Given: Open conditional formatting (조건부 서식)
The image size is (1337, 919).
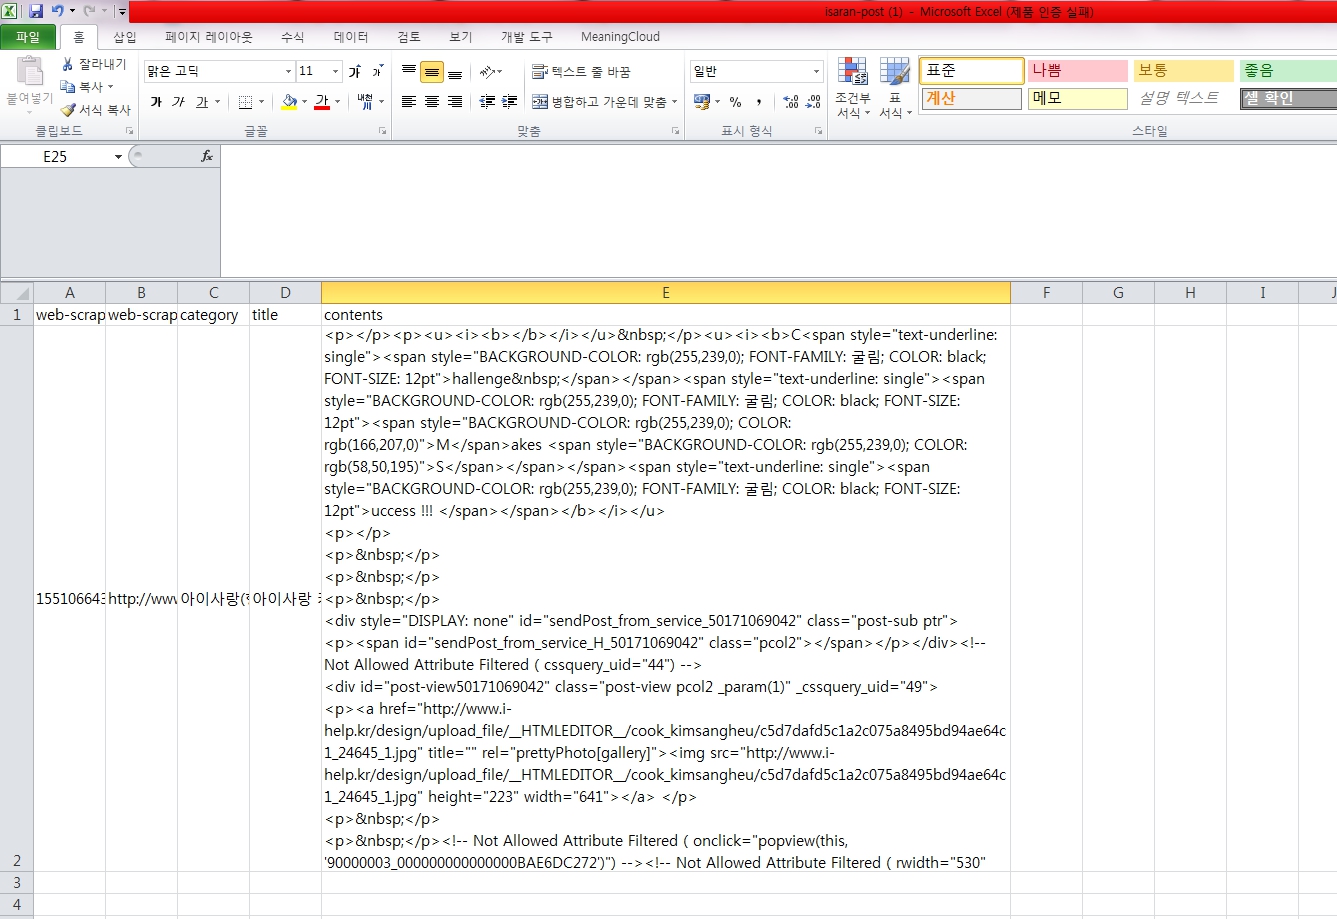Looking at the screenshot, I should pos(853,89).
